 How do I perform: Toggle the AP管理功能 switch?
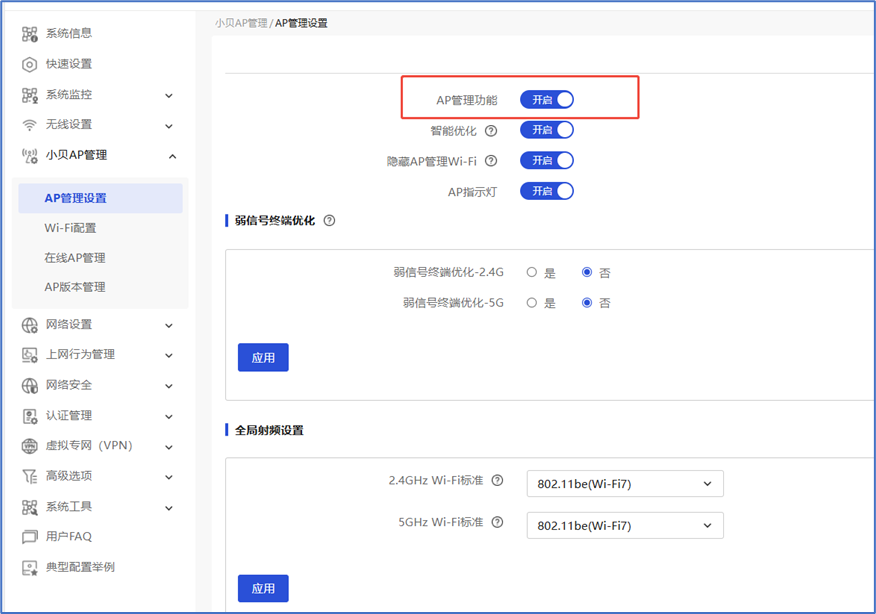(x=546, y=100)
